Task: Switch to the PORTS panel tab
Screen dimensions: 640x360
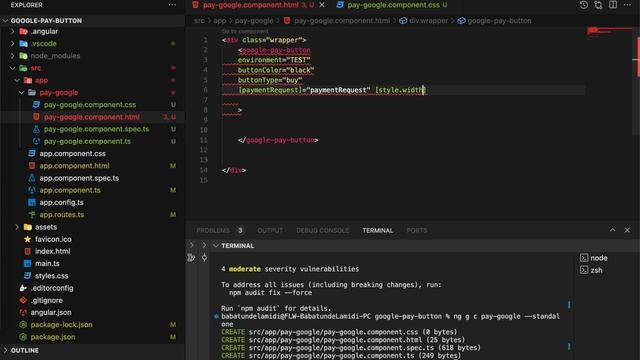Action: tap(417, 231)
